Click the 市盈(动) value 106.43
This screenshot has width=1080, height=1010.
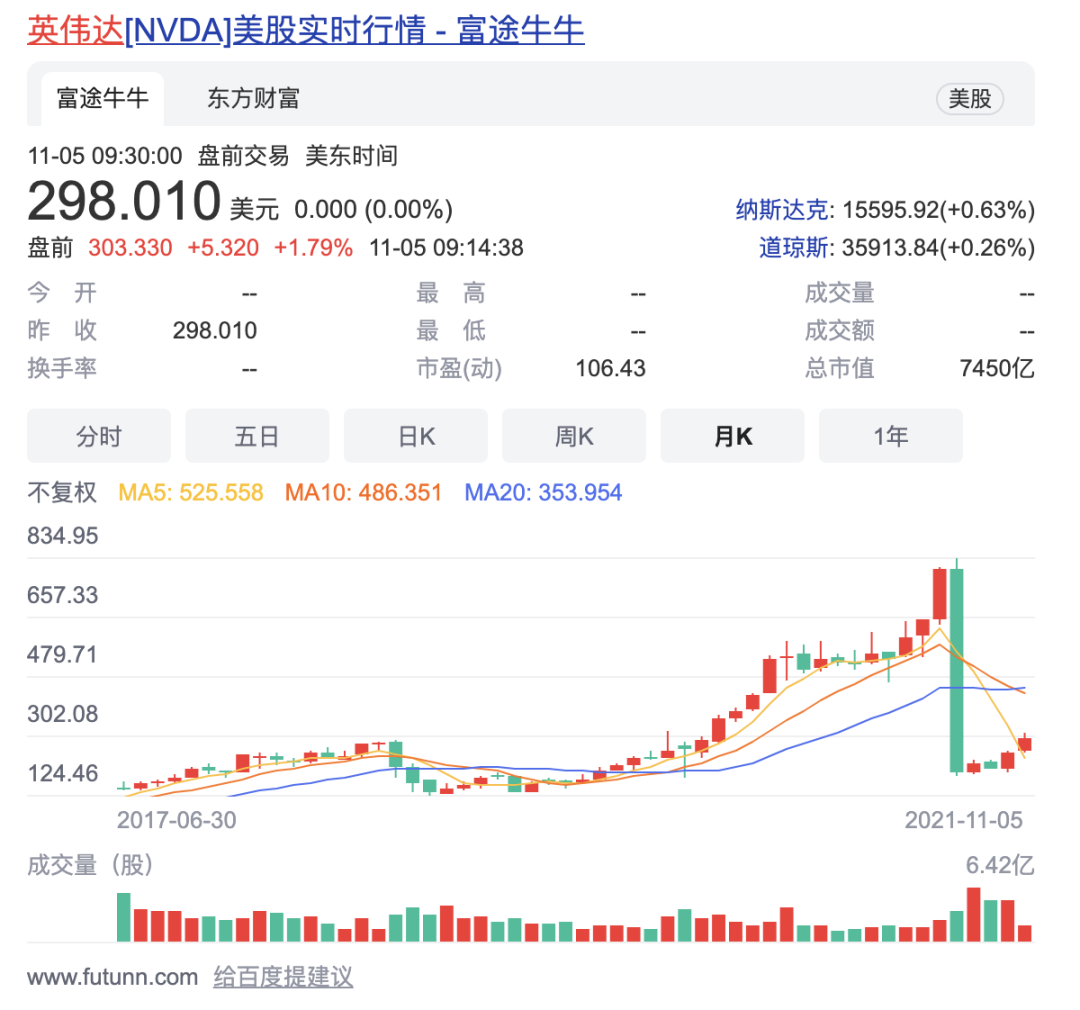pos(610,368)
